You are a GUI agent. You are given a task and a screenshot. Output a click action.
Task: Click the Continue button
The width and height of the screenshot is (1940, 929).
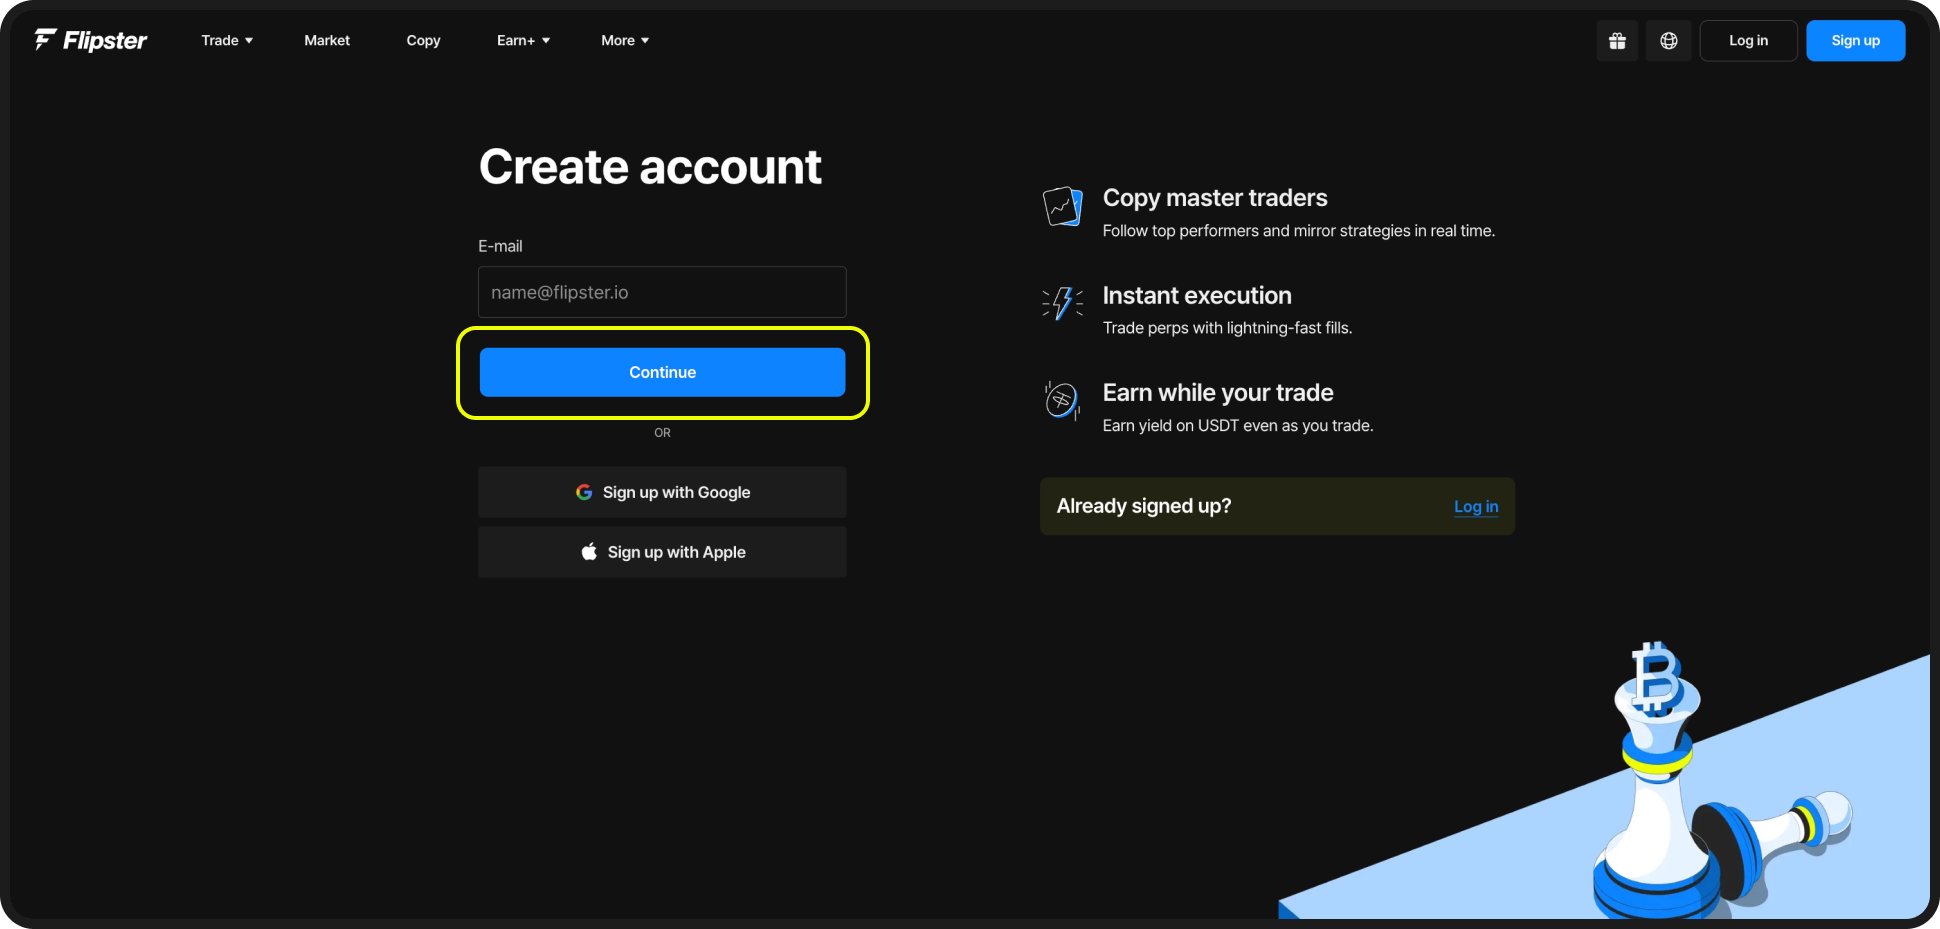[x=662, y=372]
